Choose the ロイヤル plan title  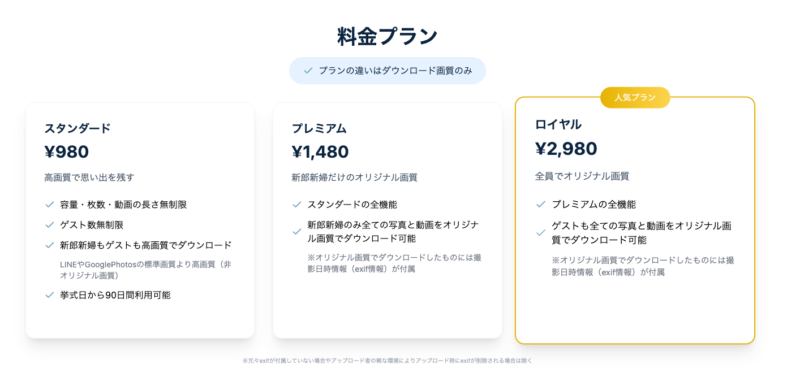point(558,124)
